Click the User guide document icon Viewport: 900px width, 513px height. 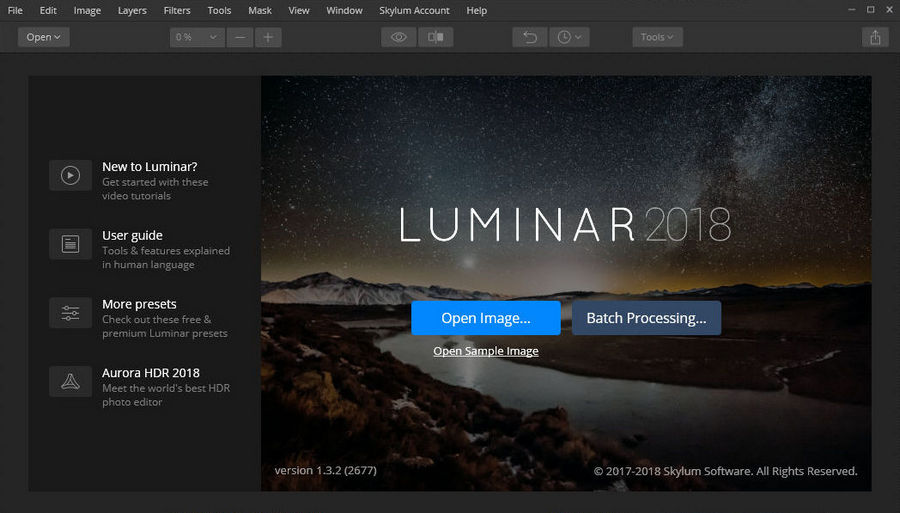click(70, 244)
